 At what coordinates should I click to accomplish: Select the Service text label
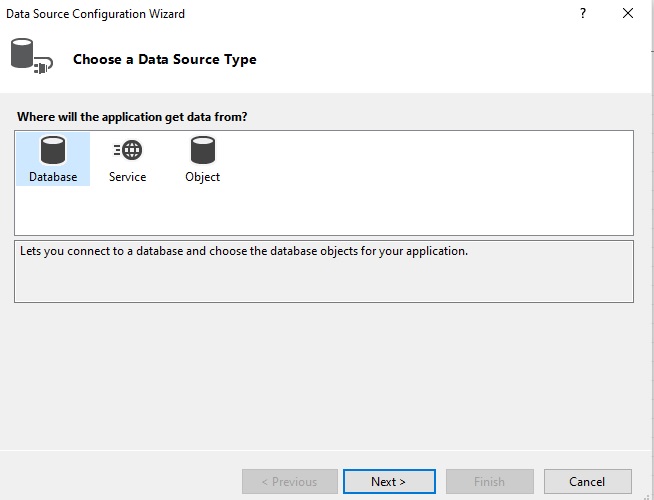click(x=128, y=177)
